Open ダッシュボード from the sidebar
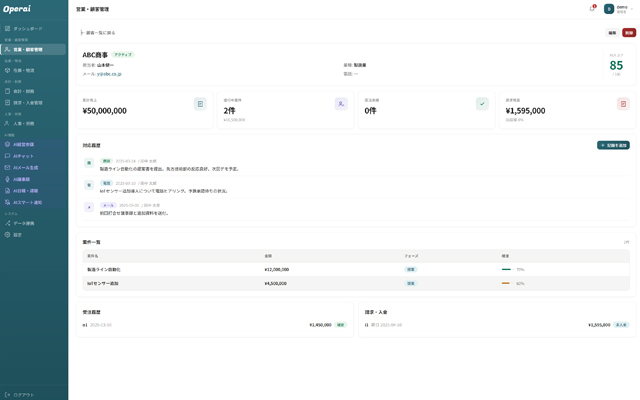Image resolution: width=640 pixels, height=400 pixels. [x=28, y=29]
